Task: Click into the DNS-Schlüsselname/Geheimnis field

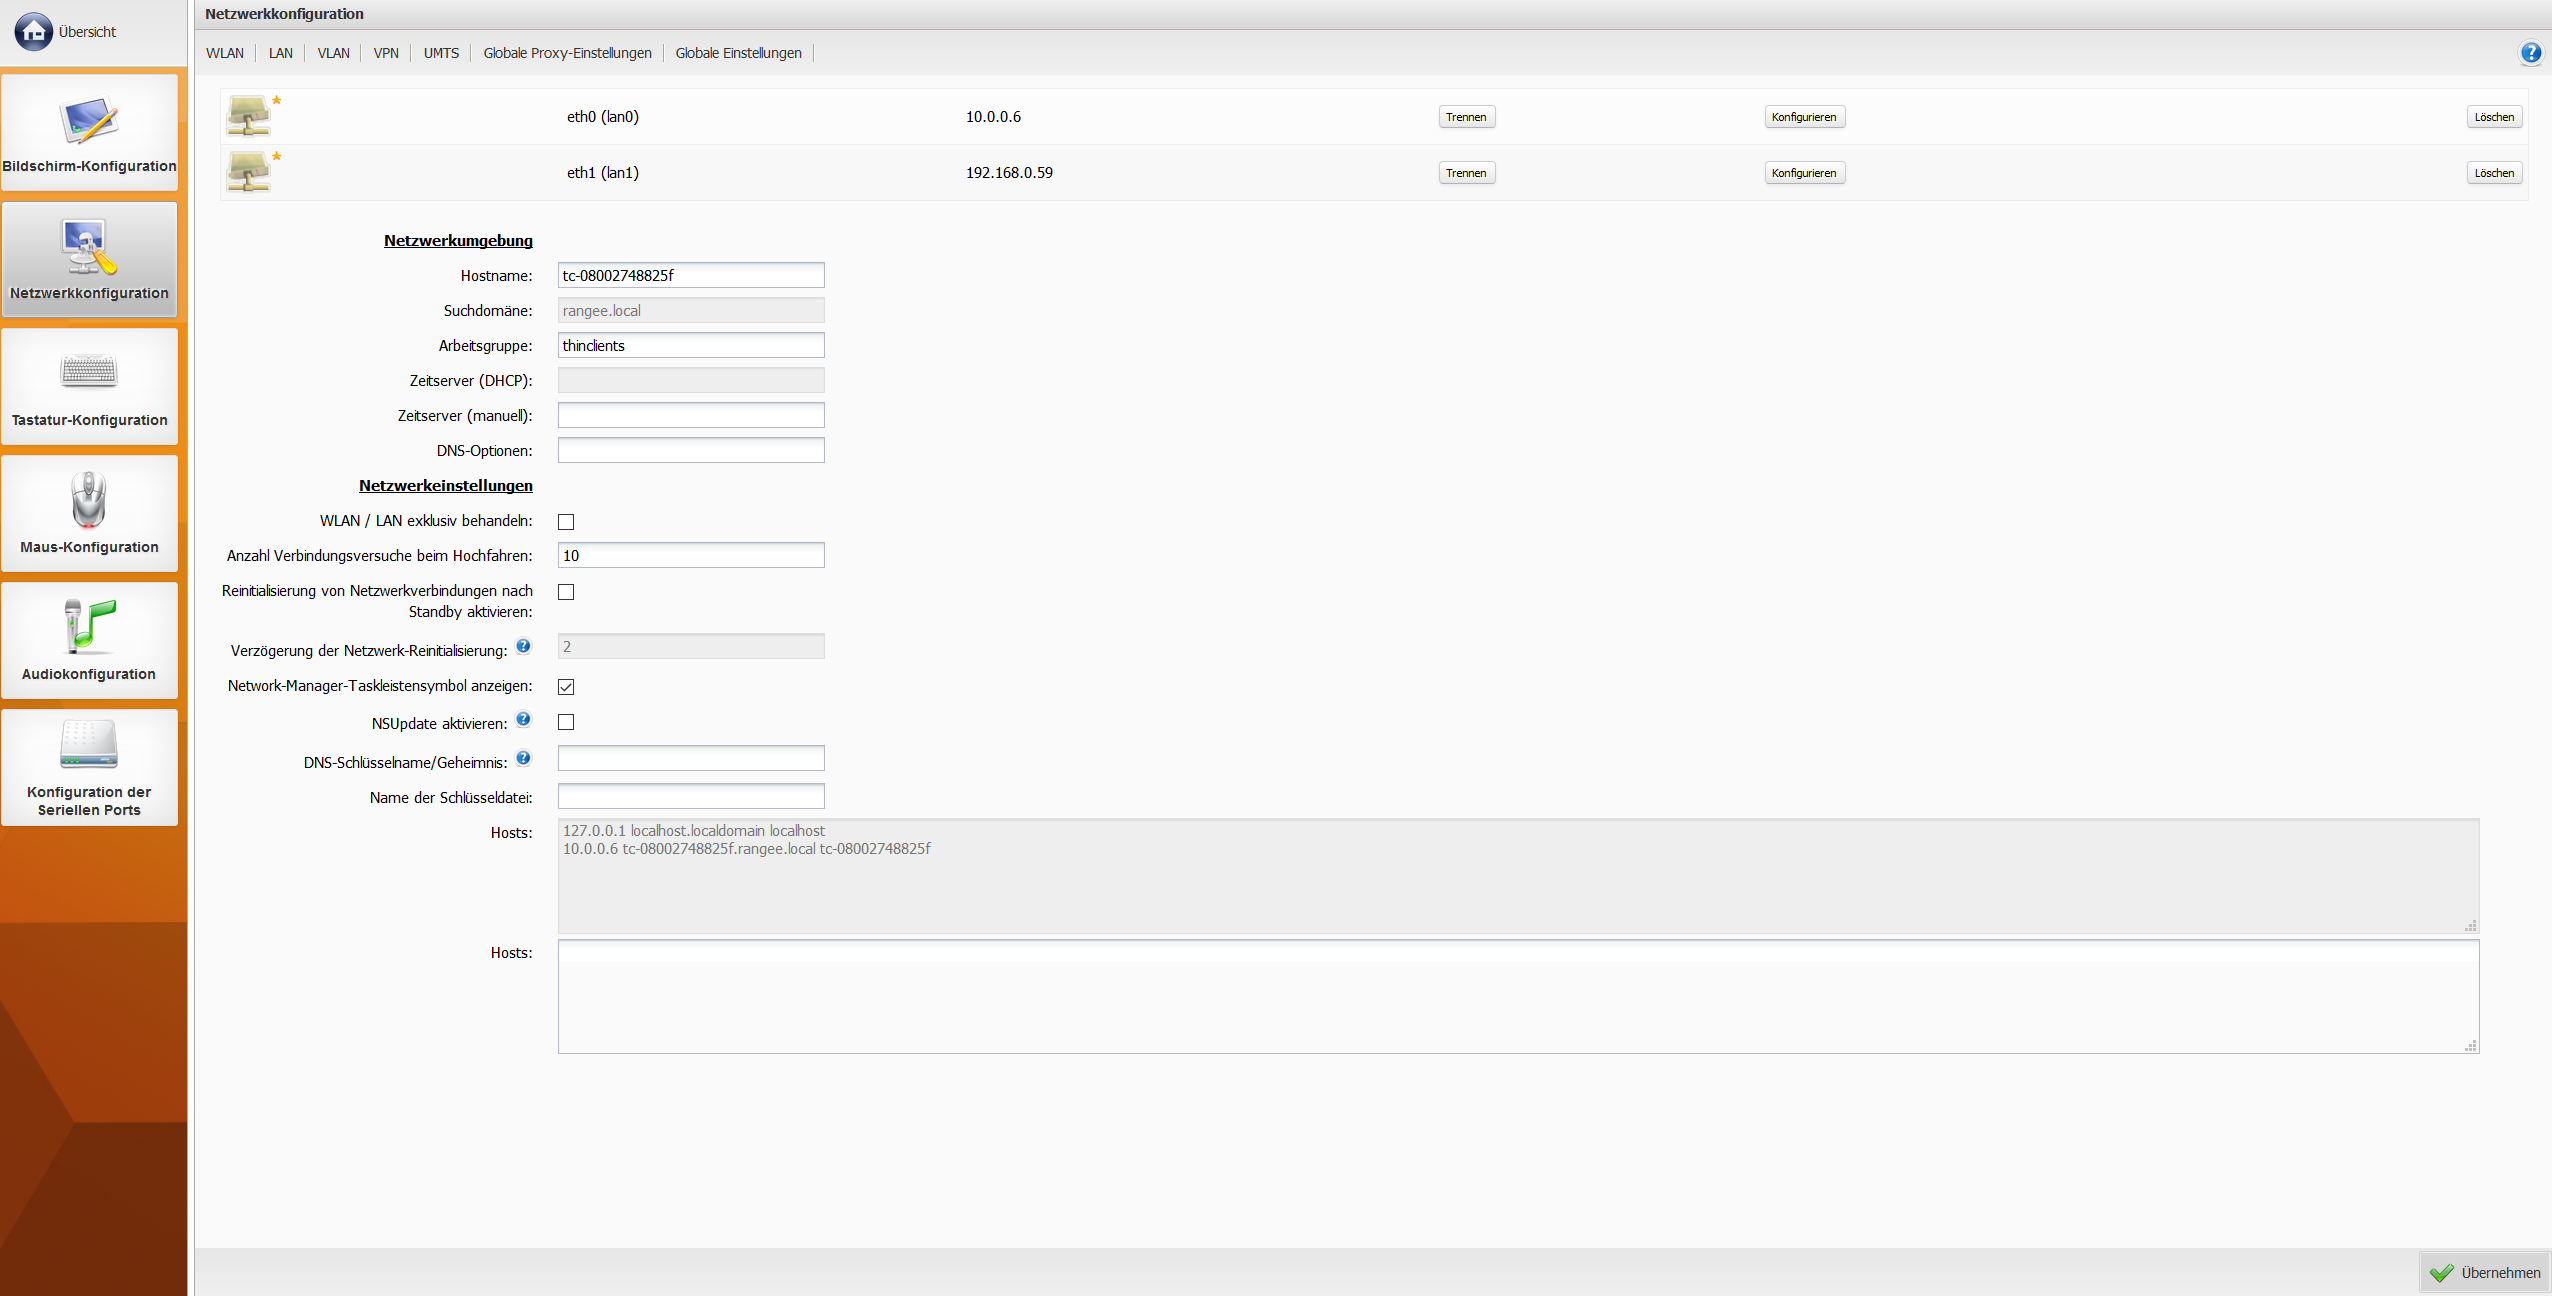Action: [691, 758]
